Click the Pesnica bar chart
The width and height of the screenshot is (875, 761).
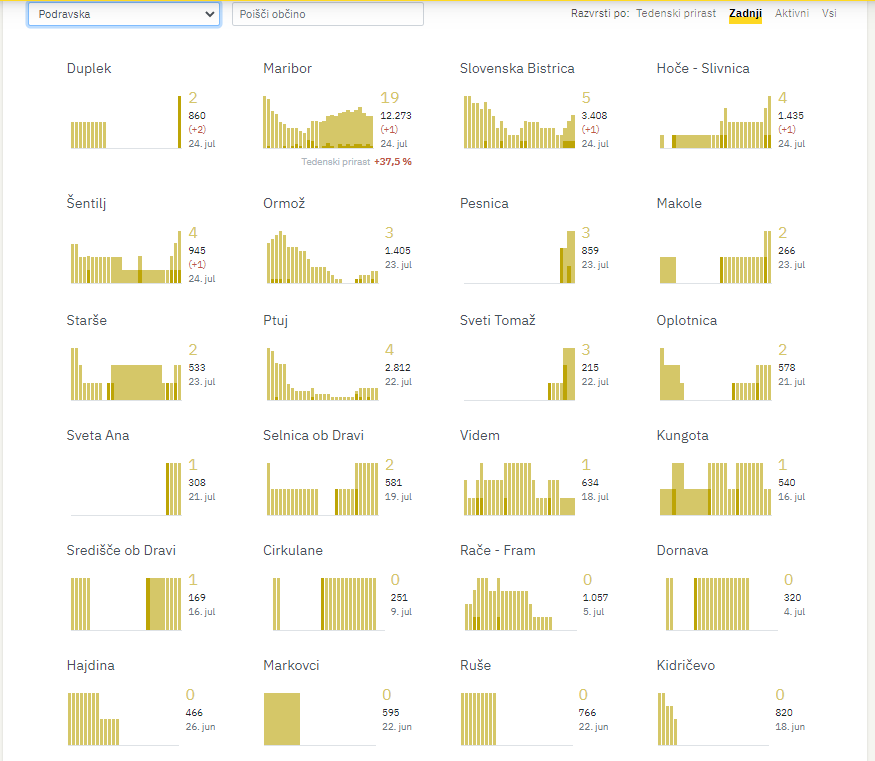519,257
